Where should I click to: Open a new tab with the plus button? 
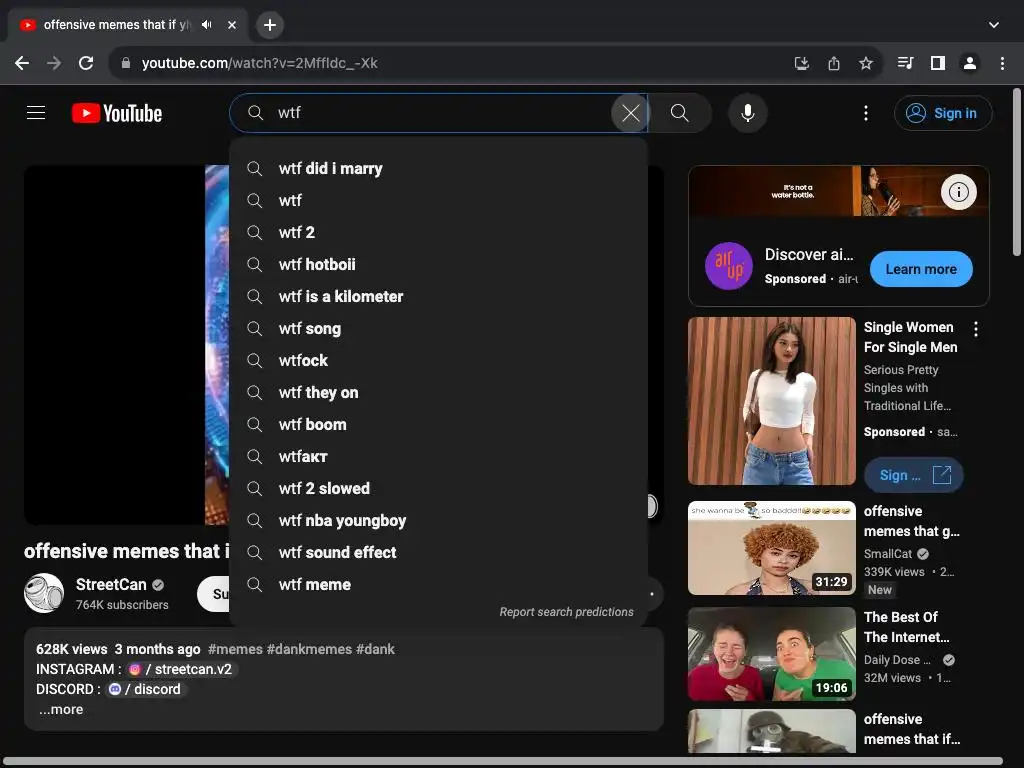[270, 25]
